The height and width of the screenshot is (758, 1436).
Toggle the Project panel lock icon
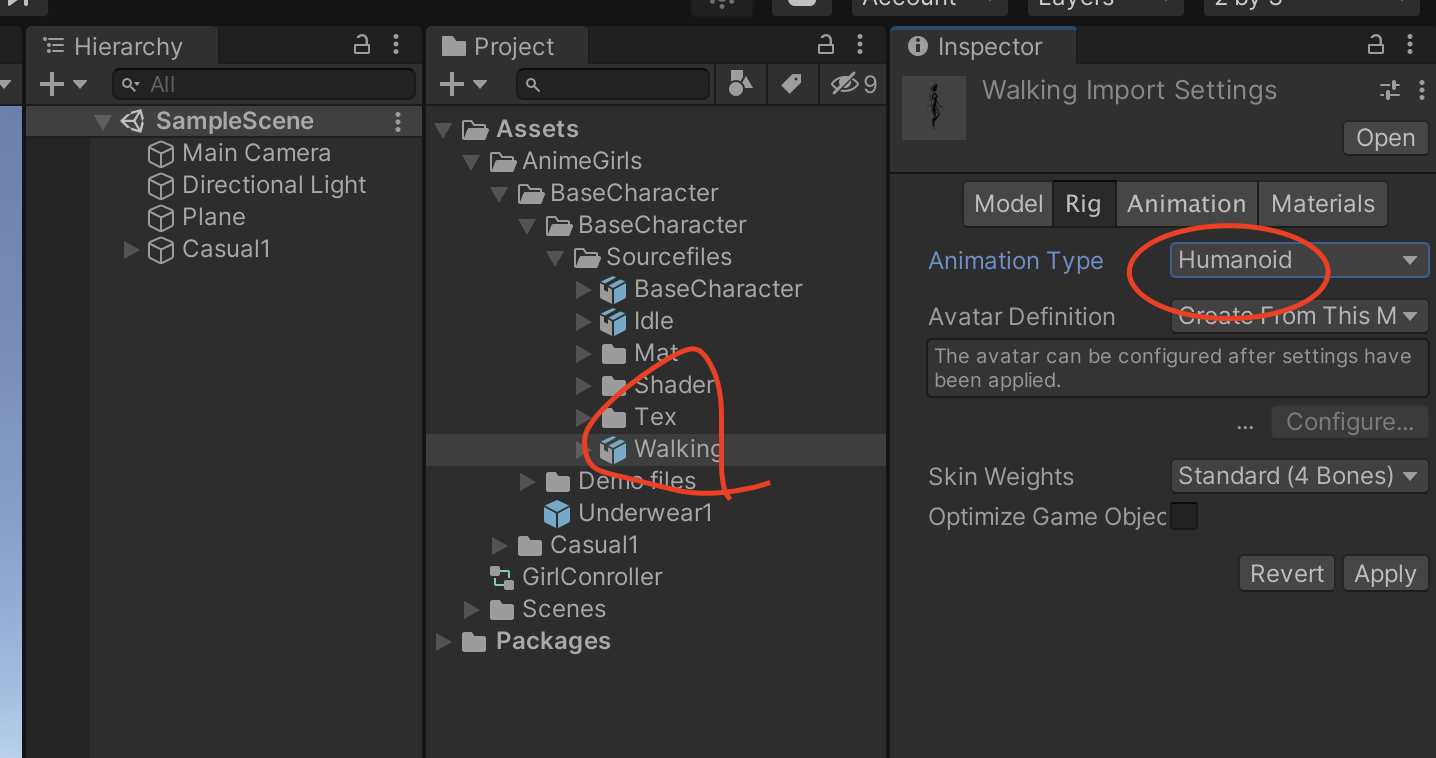(826, 45)
